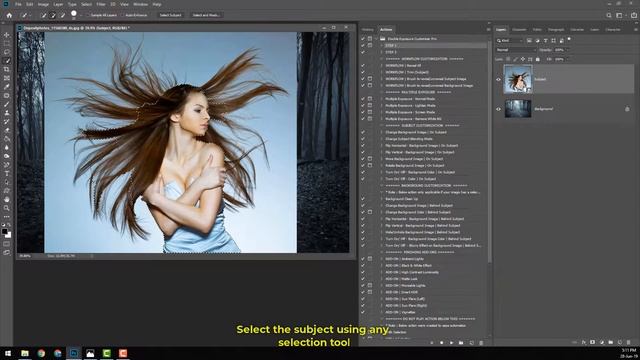This screenshot has height=360, width=640.
Task: Select the Zoom tool
Action: click(x=7, y=208)
